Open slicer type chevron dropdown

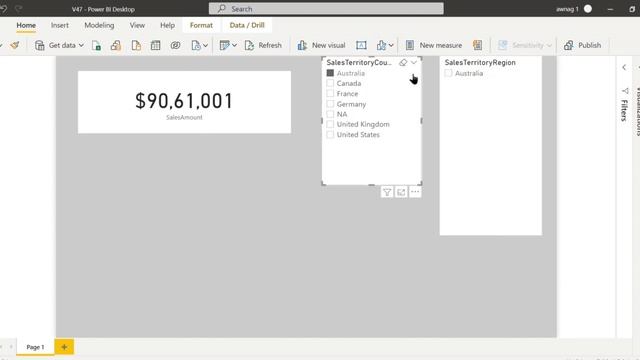coord(414,62)
